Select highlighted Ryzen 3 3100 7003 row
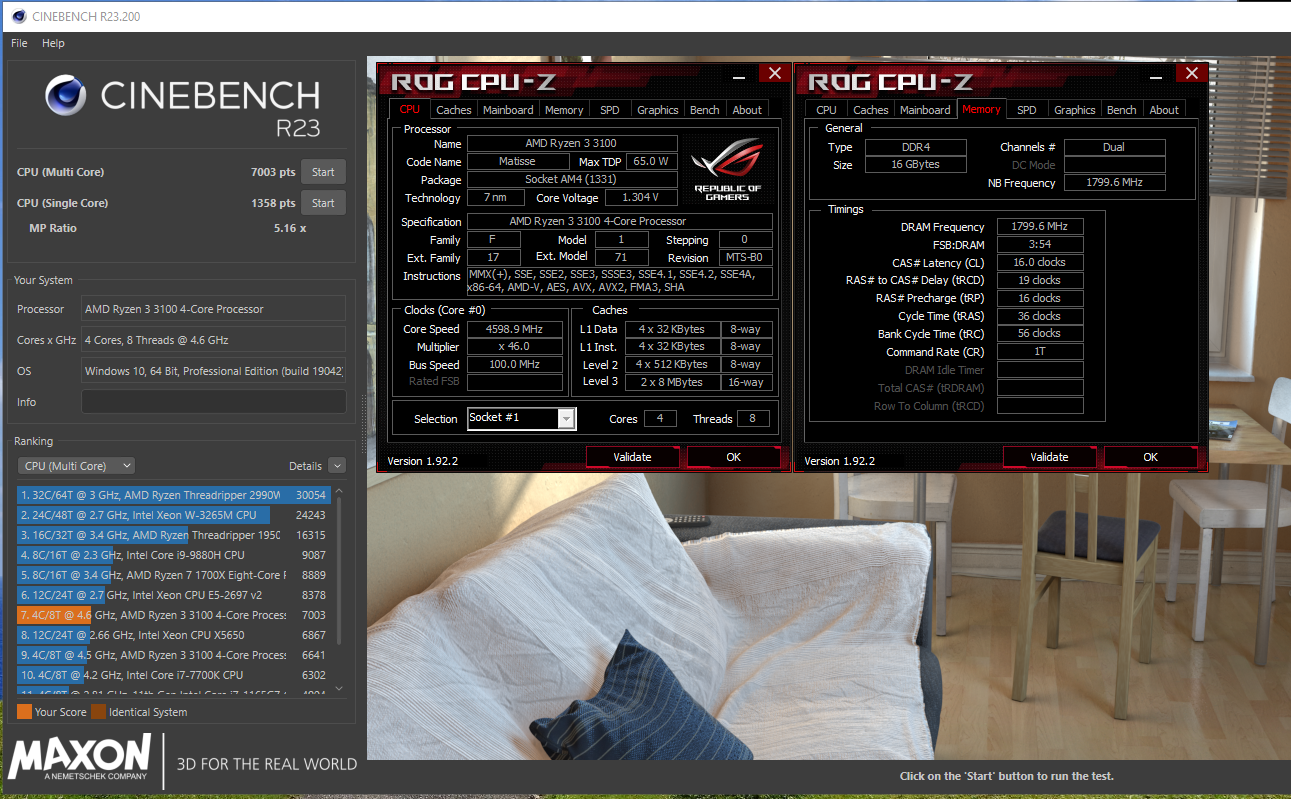 pyautogui.click(x=173, y=615)
